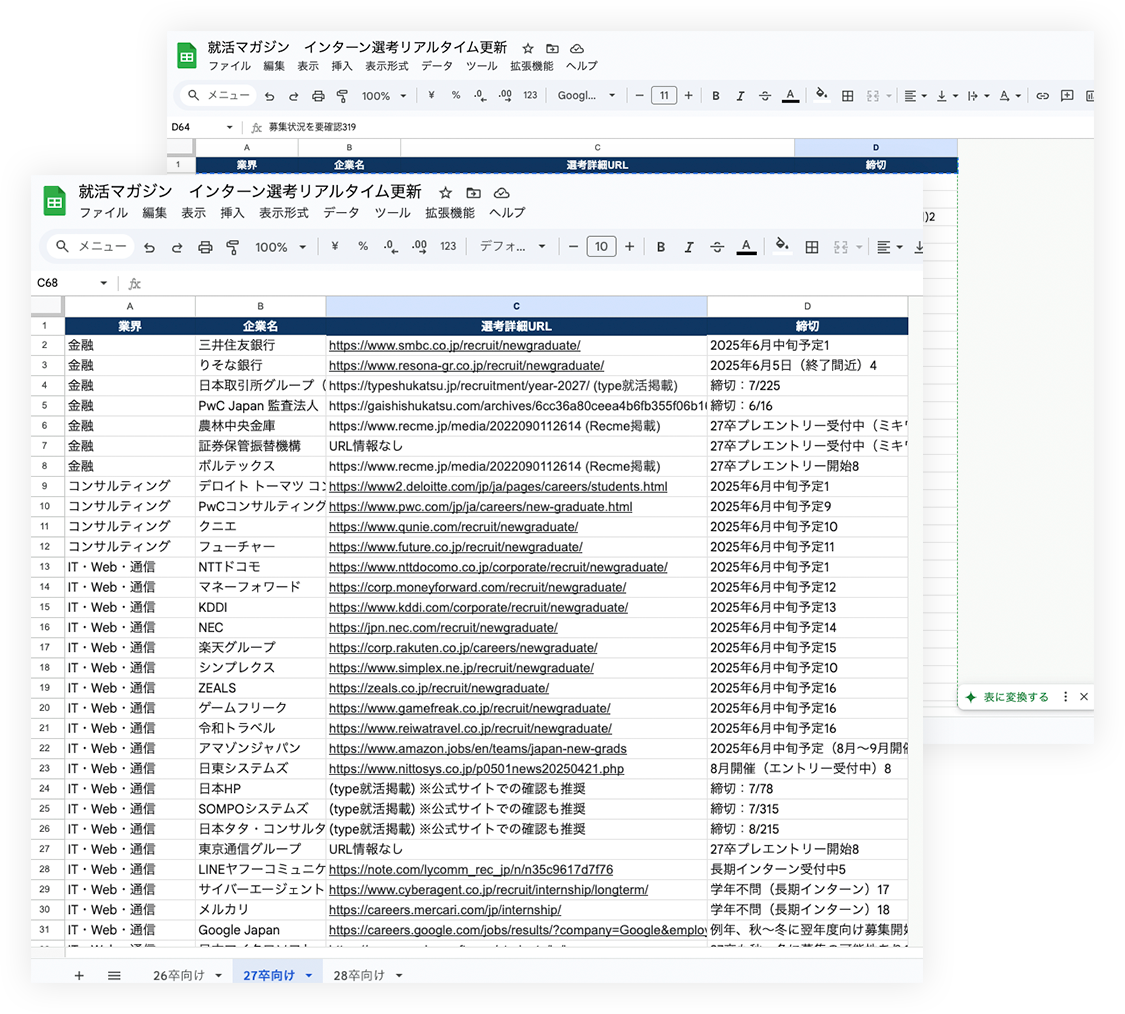Redo the action in back window
The height and width of the screenshot is (1014, 1125).
coord(293,95)
